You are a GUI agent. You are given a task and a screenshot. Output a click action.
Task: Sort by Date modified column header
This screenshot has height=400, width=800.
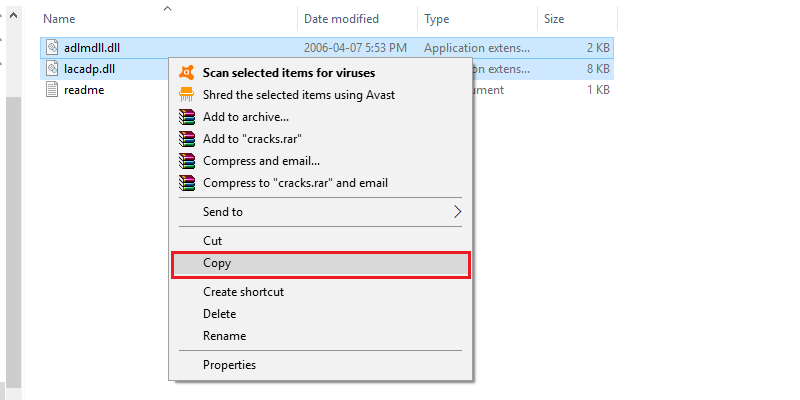pyautogui.click(x=344, y=19)
